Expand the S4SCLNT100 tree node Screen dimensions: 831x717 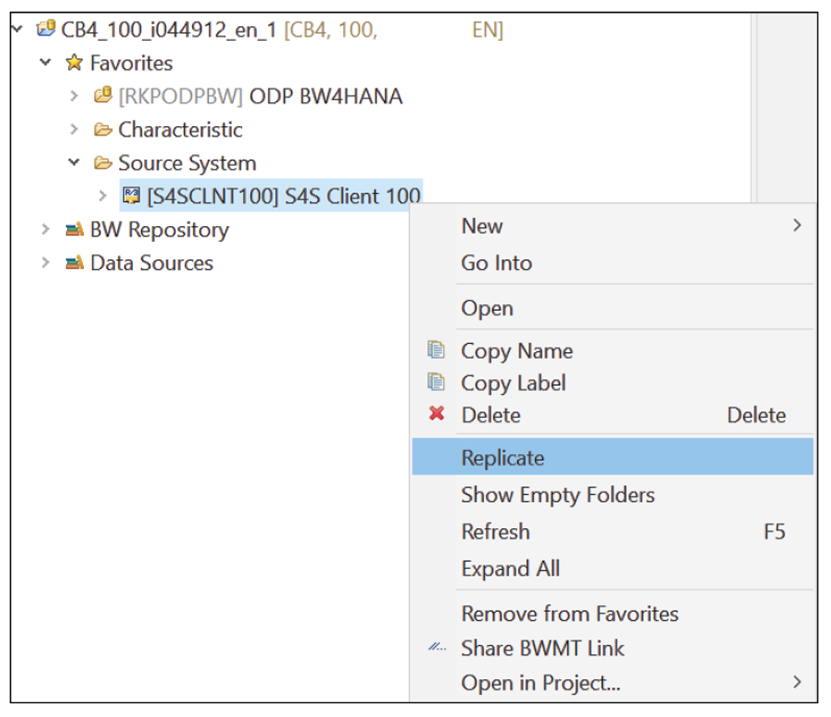tap(103, 196)
